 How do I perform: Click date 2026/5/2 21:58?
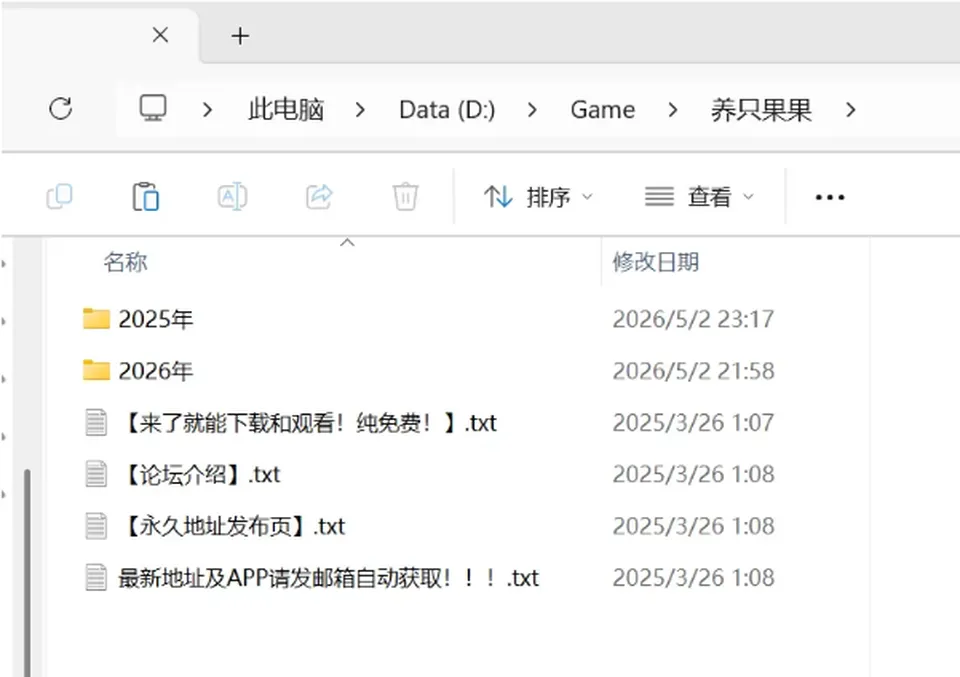(693, 371)
